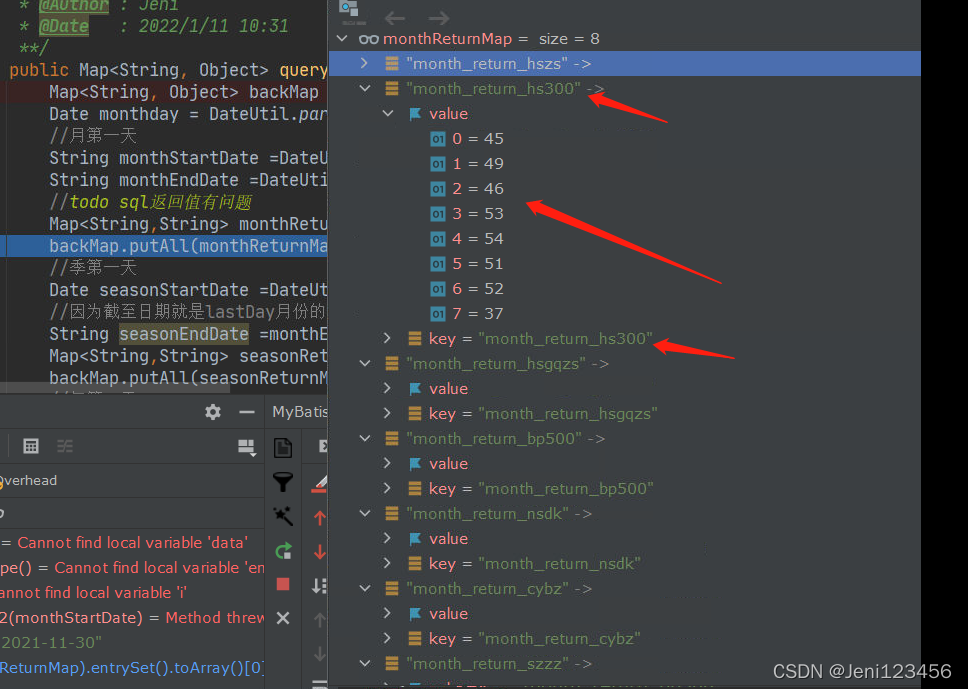Expand value under month_return_bp500
This screenshot has width=968, height=689.
point(387,463)
